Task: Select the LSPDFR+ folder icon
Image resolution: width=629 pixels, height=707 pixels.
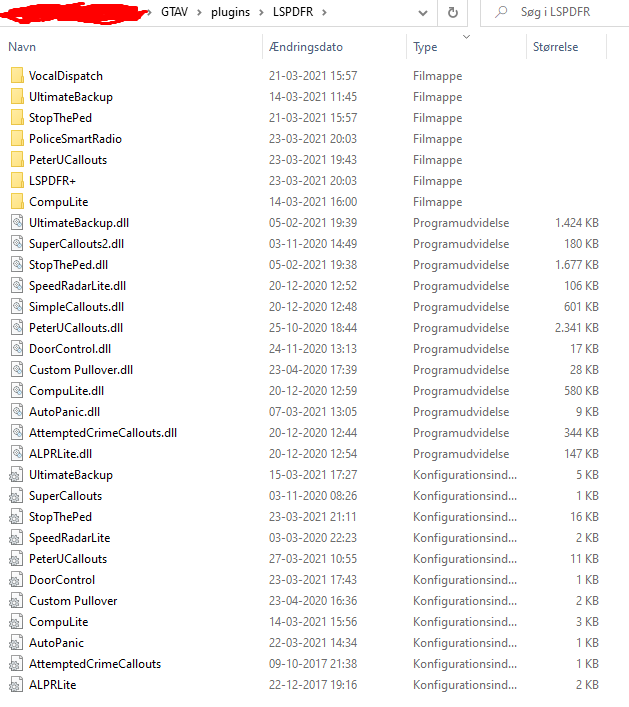Action: (17, 180)
